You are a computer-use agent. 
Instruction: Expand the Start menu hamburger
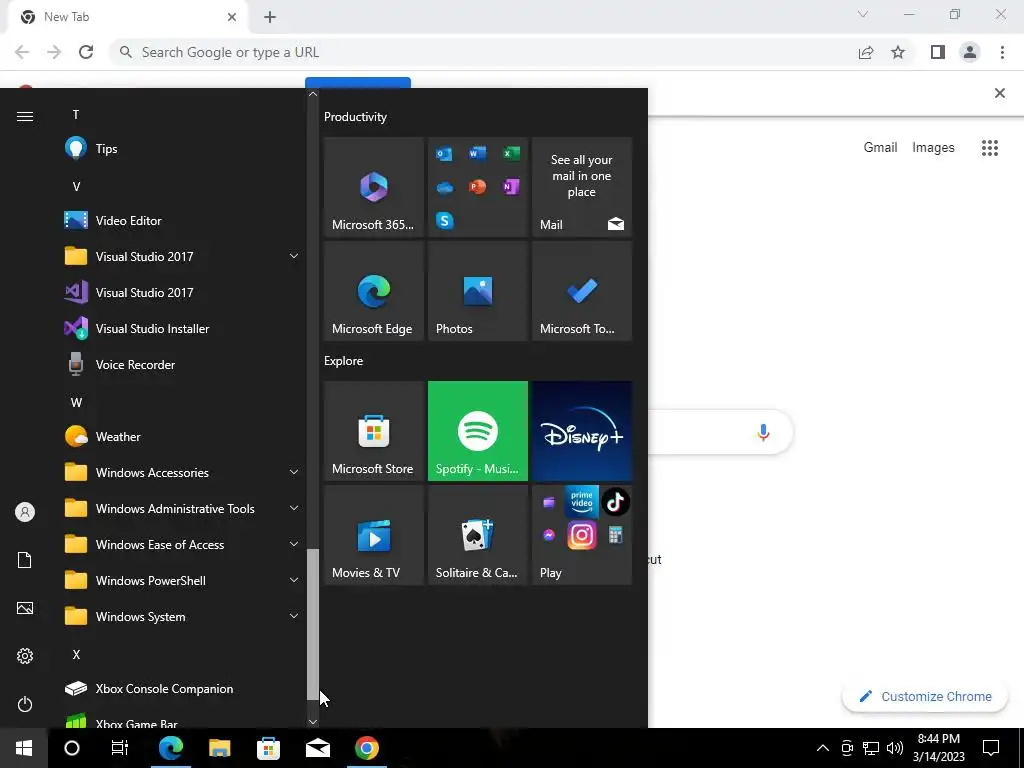point(25,116)
